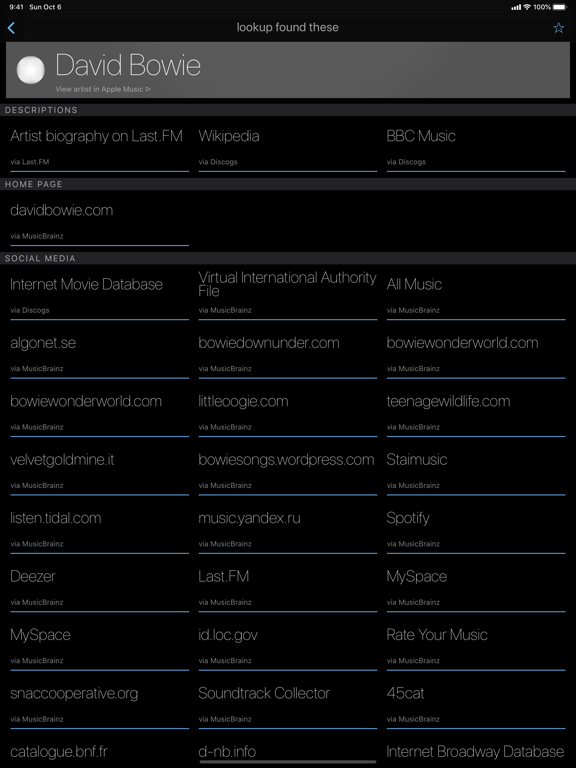Tap the Wi-Fi icon in status bar
Image resolution: width=576 pixels, height=768 pixels.
(527, 7)
